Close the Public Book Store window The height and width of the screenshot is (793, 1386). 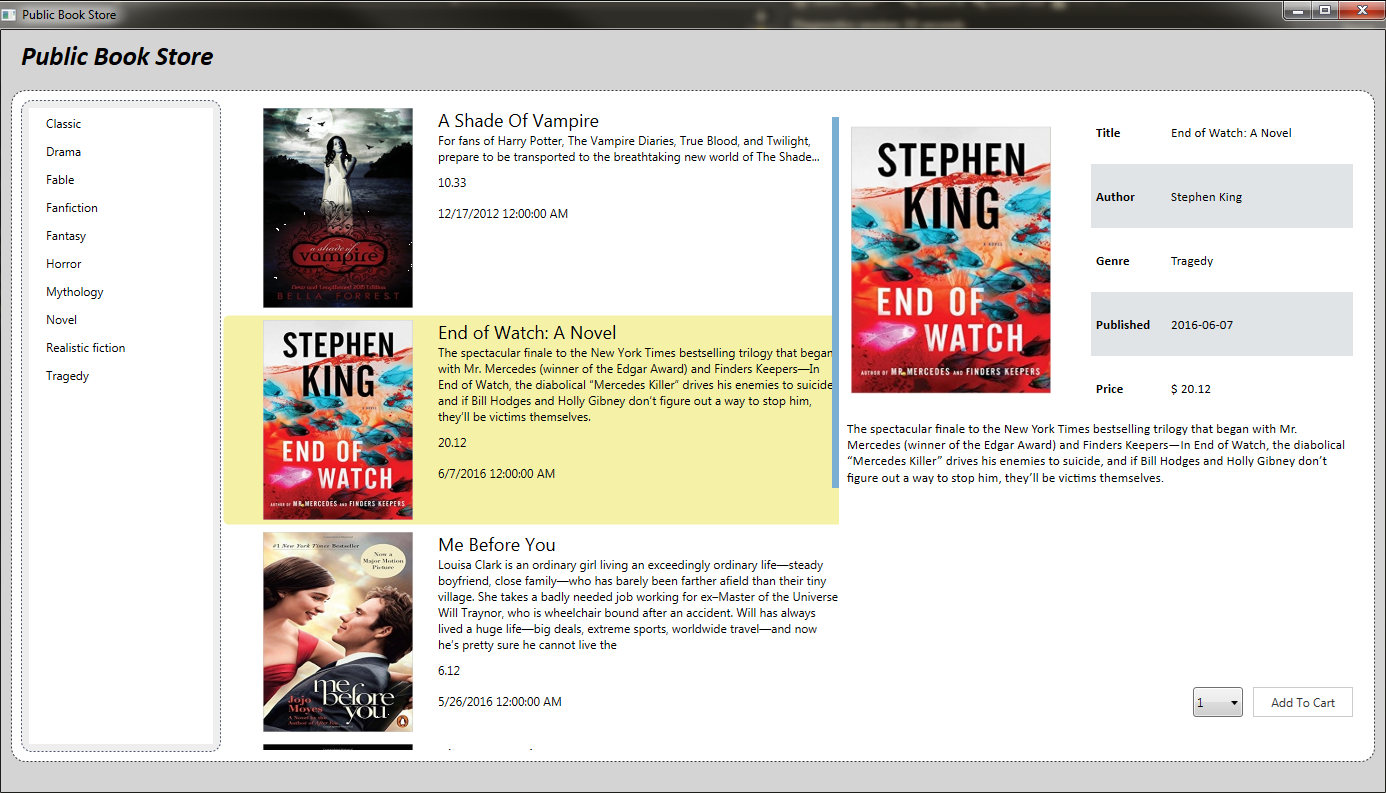pos(1360,10)
